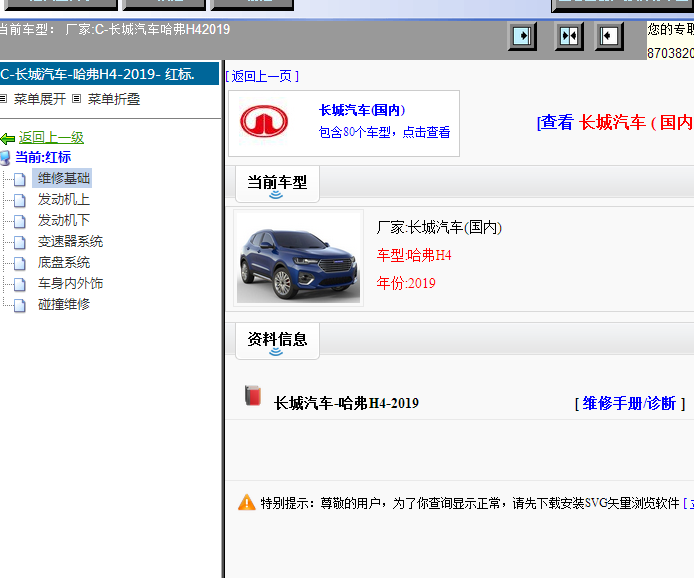Click the left-arrow panel button in gray toolbar
Viewport: 694px width, 578px height.
[609, 36]
